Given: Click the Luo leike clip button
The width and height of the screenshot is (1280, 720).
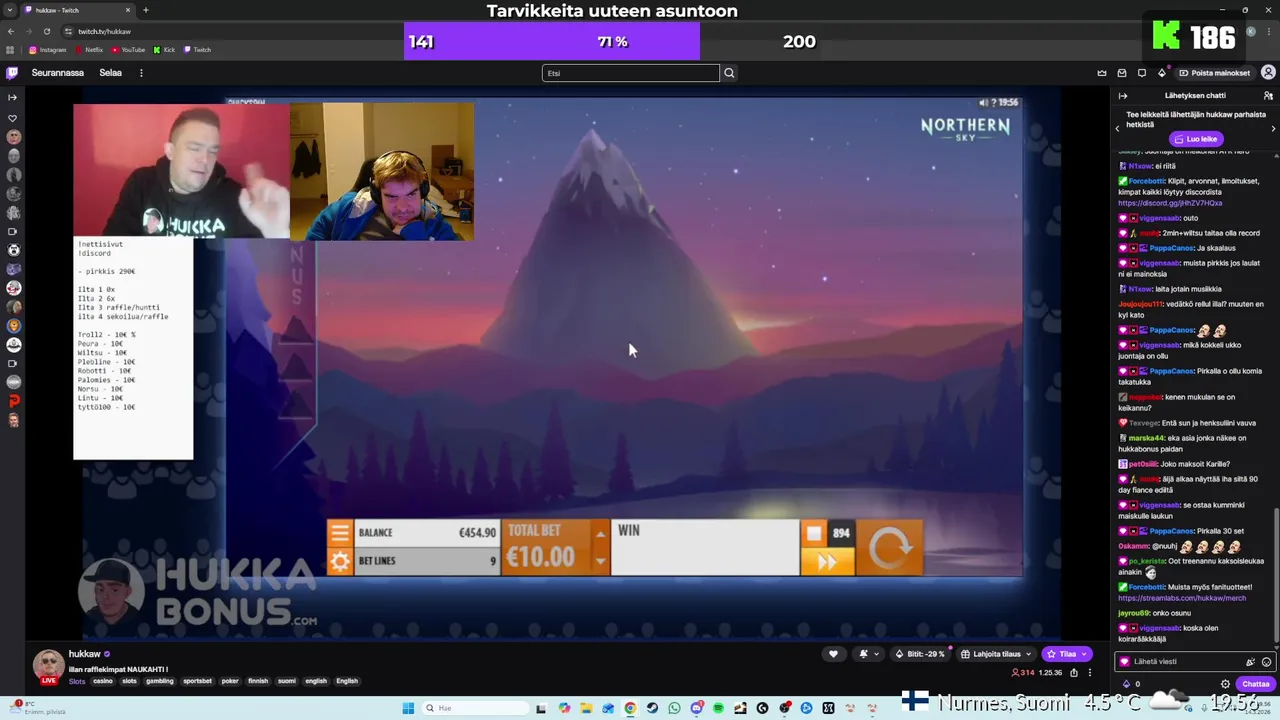Looking at the screenshot, I should [1196, 139].
